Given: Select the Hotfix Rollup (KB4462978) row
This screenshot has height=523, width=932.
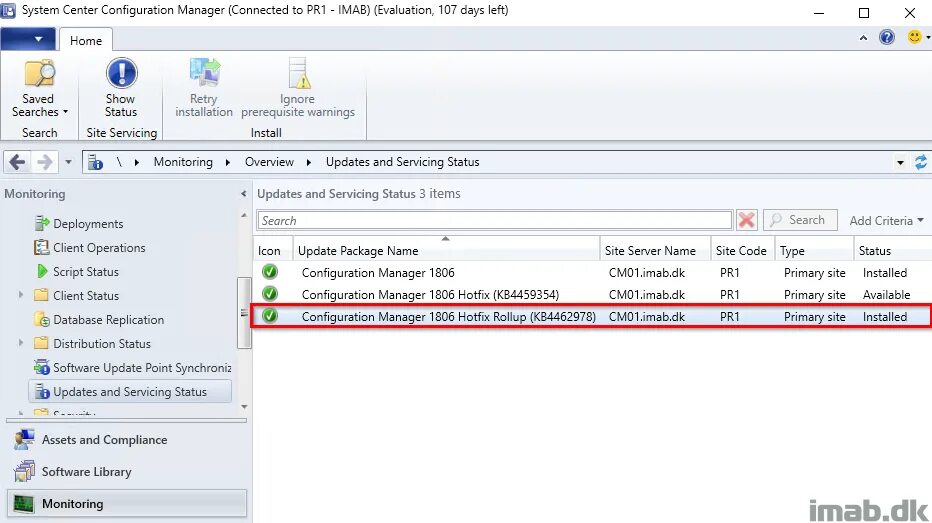Looking at the screenshot, I should 592,317.
